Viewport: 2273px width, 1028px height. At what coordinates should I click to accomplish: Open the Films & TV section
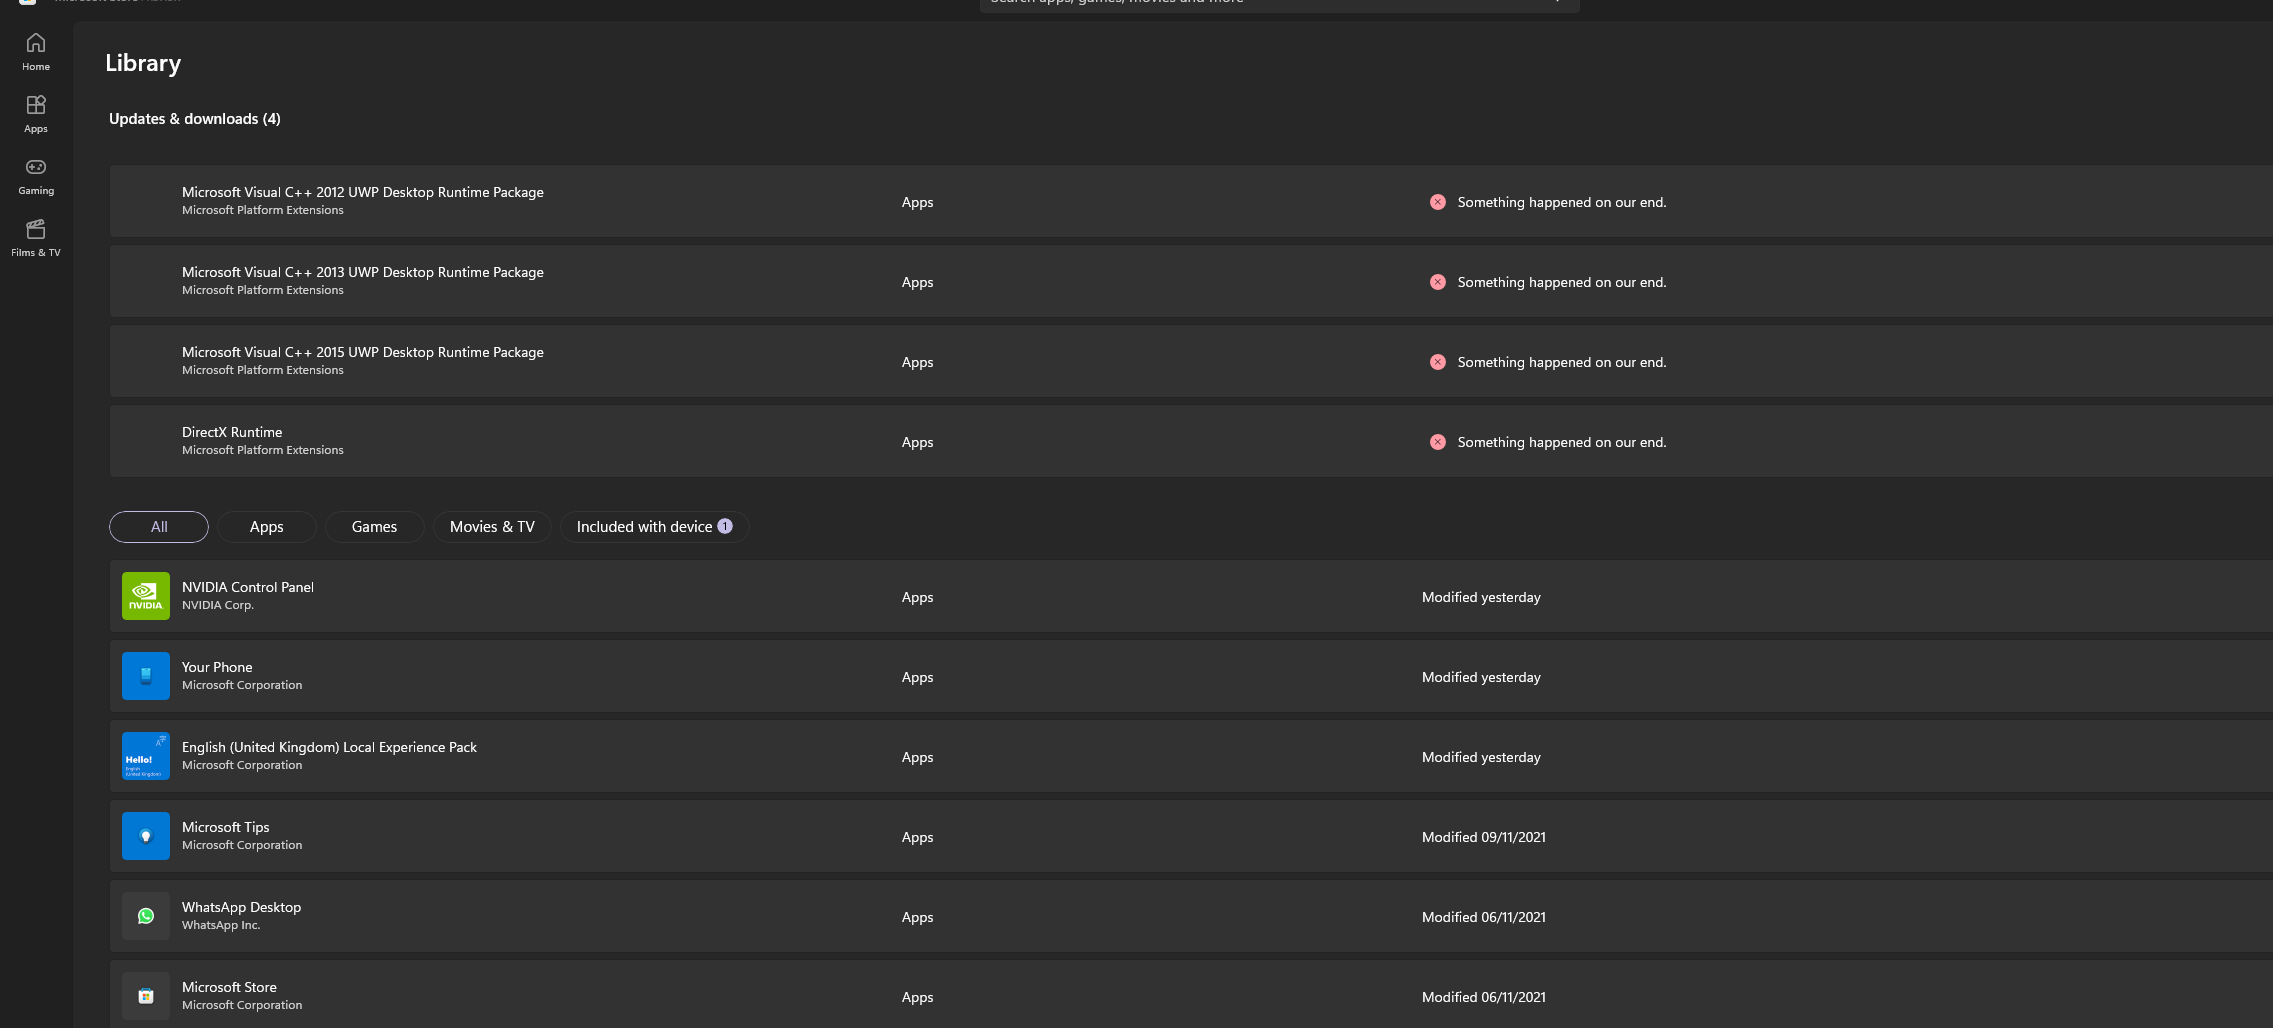[36, 238]
